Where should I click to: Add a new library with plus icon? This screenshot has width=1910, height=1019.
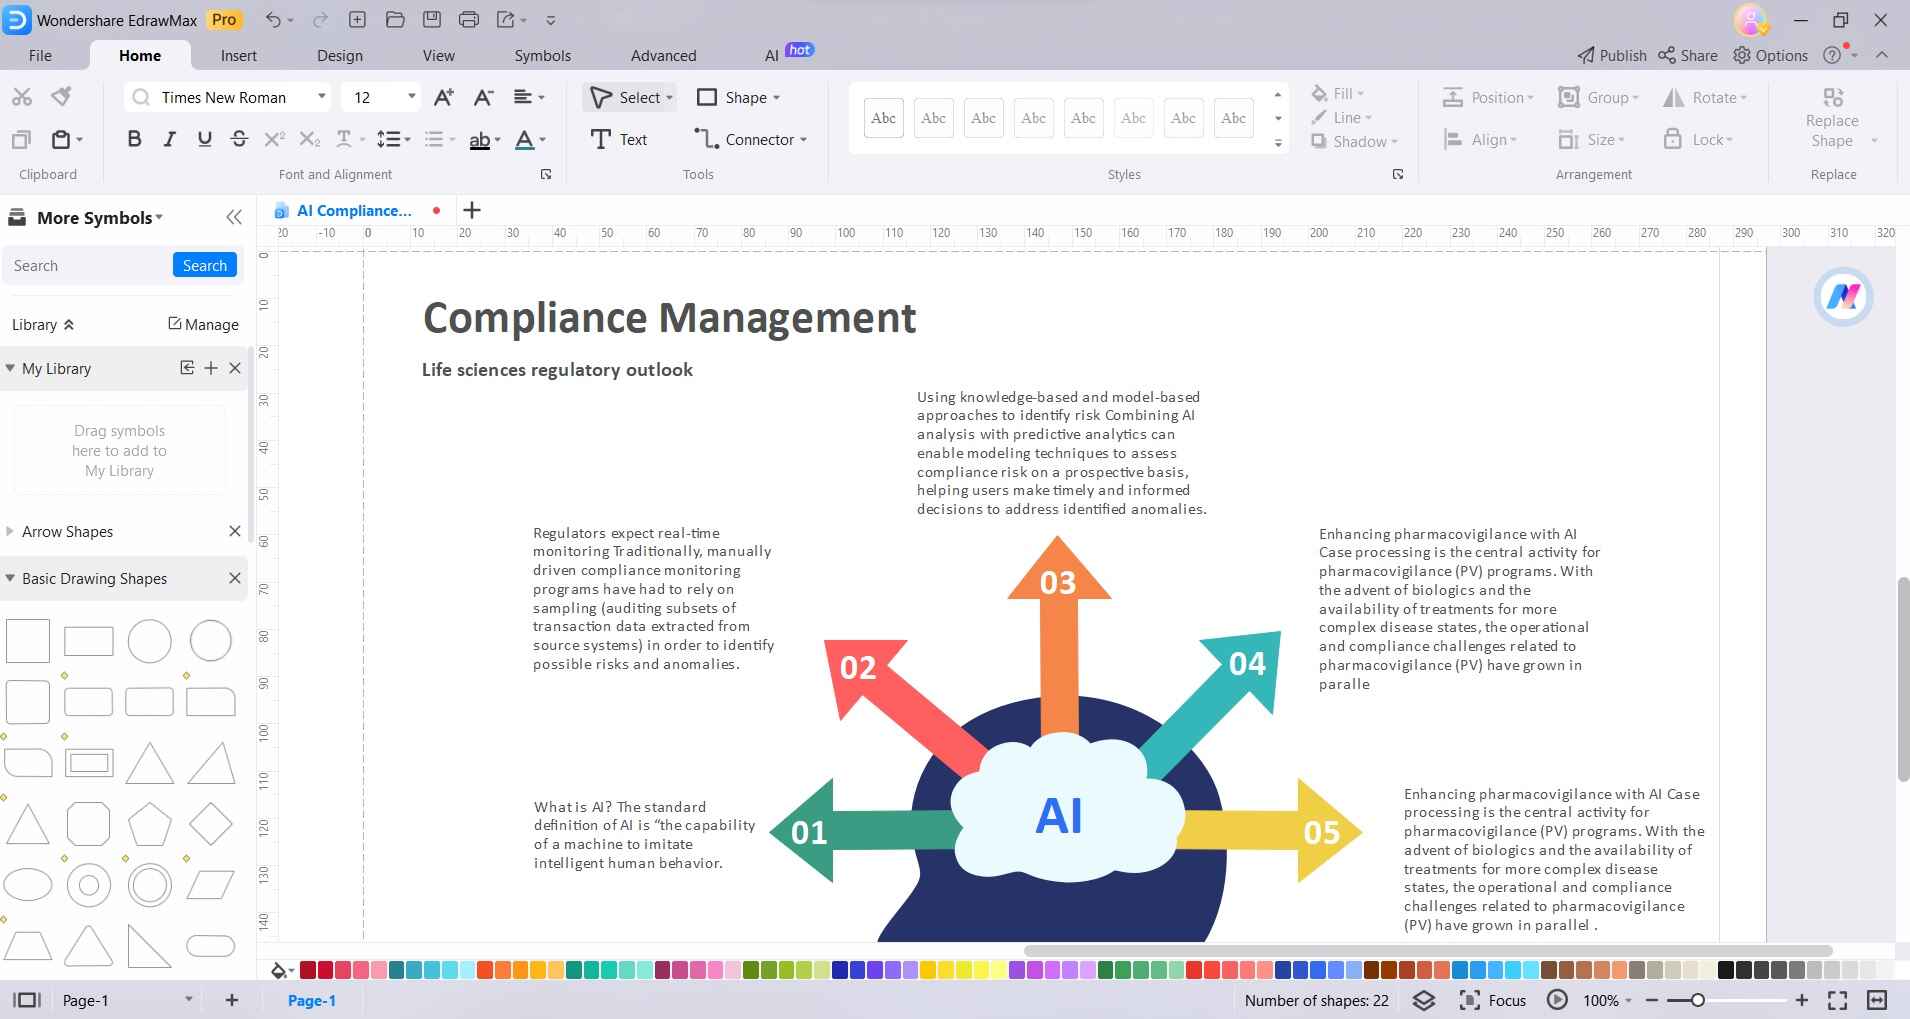[x=211, y=368]
